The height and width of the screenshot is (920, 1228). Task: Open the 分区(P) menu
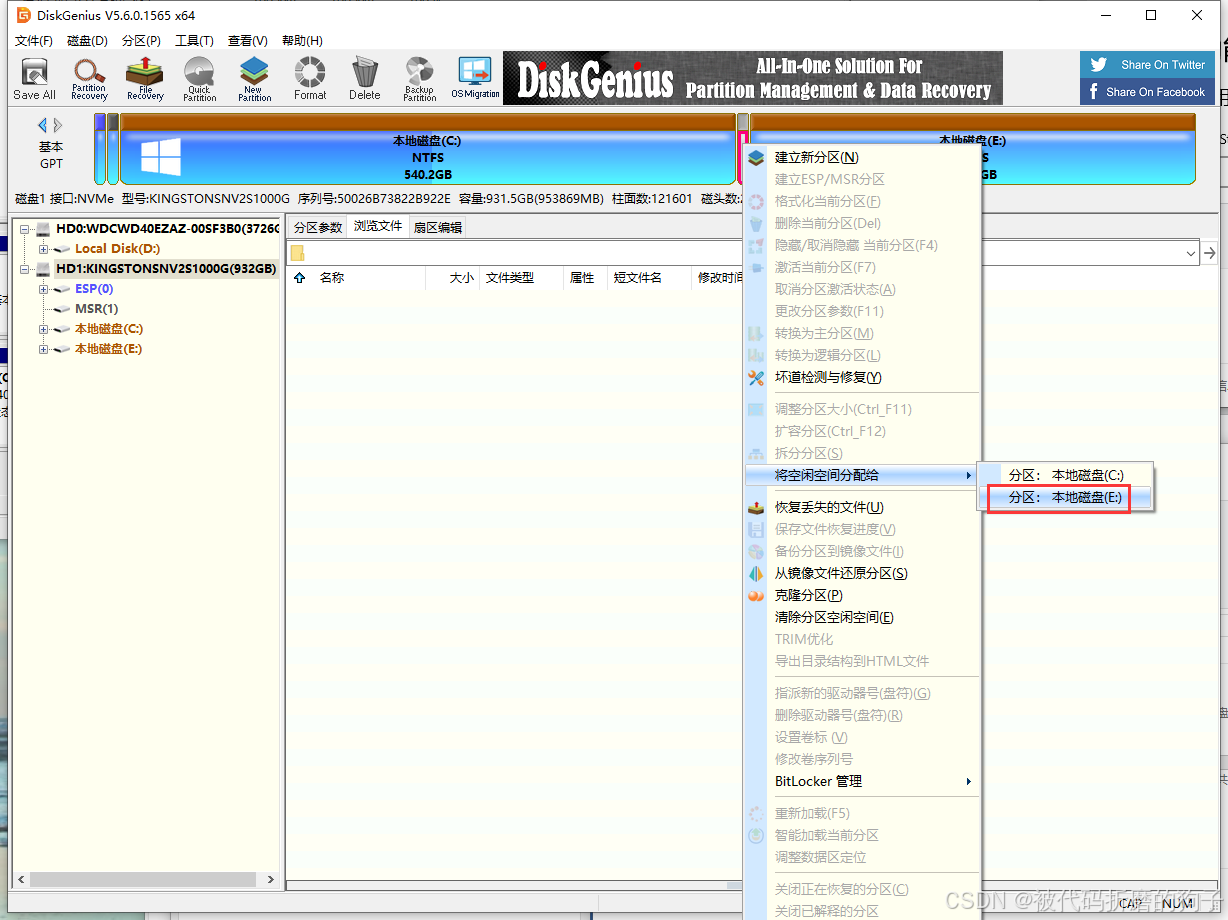141,41
